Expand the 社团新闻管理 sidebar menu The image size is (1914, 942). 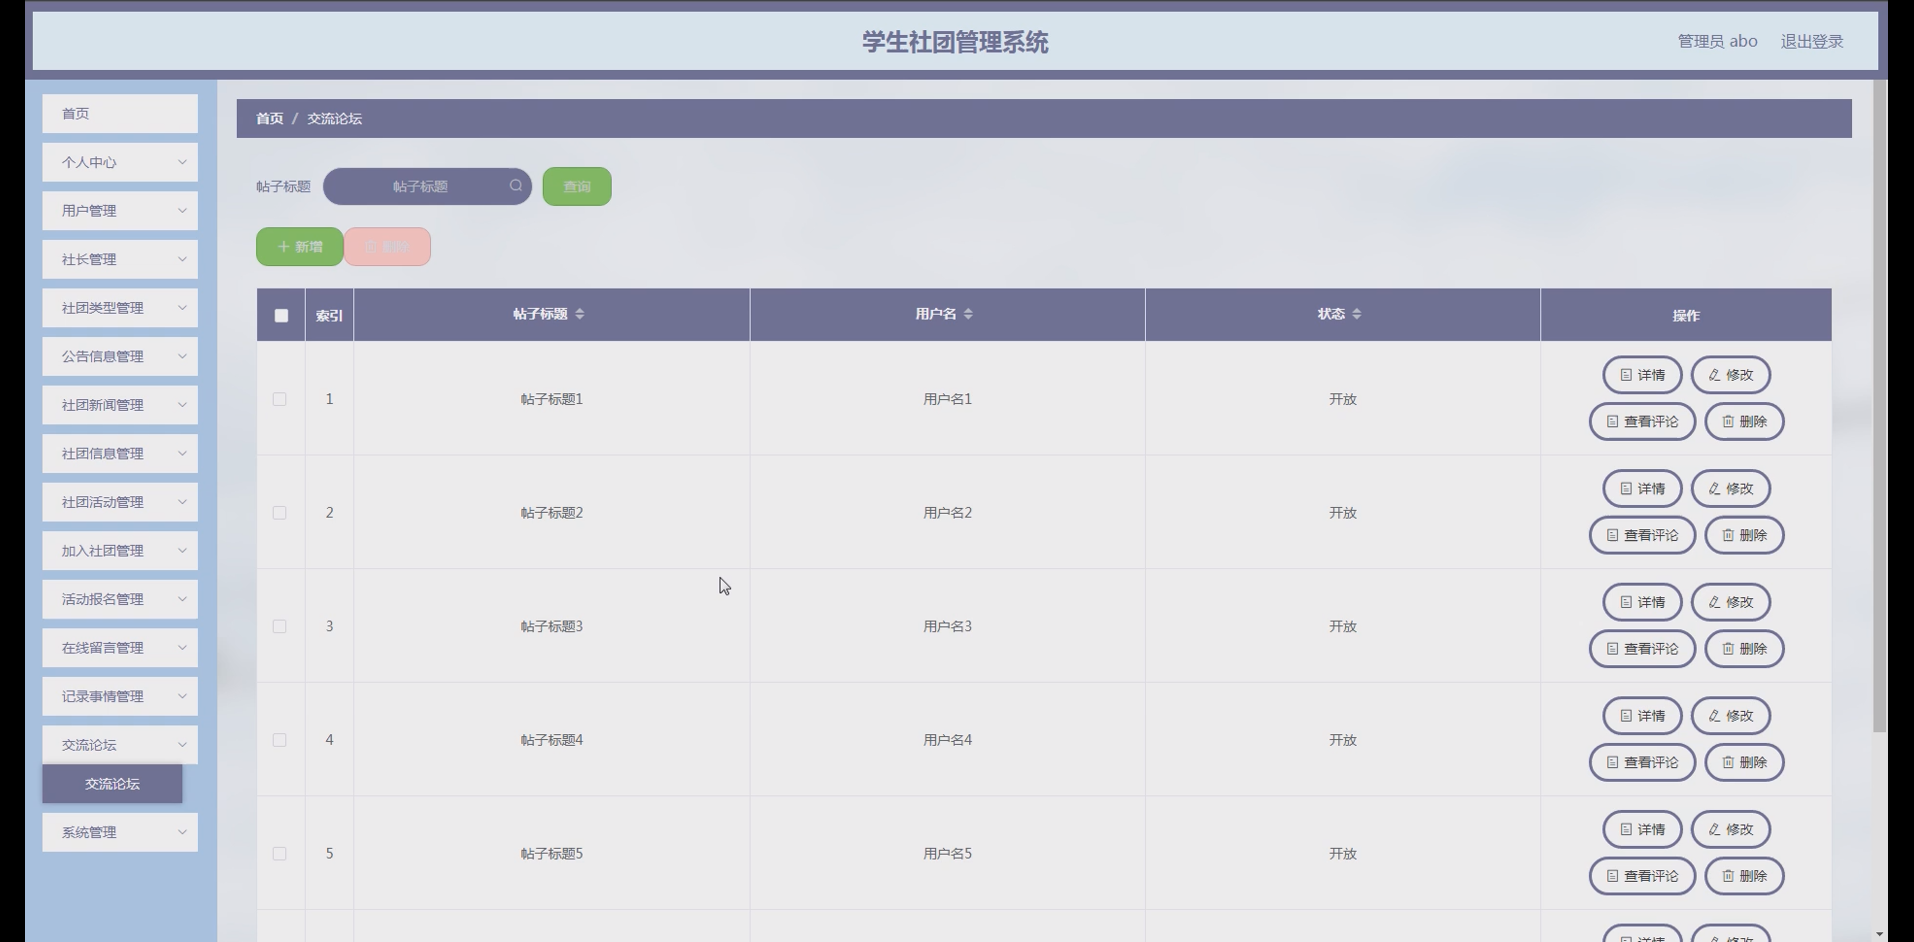(120, 405)
